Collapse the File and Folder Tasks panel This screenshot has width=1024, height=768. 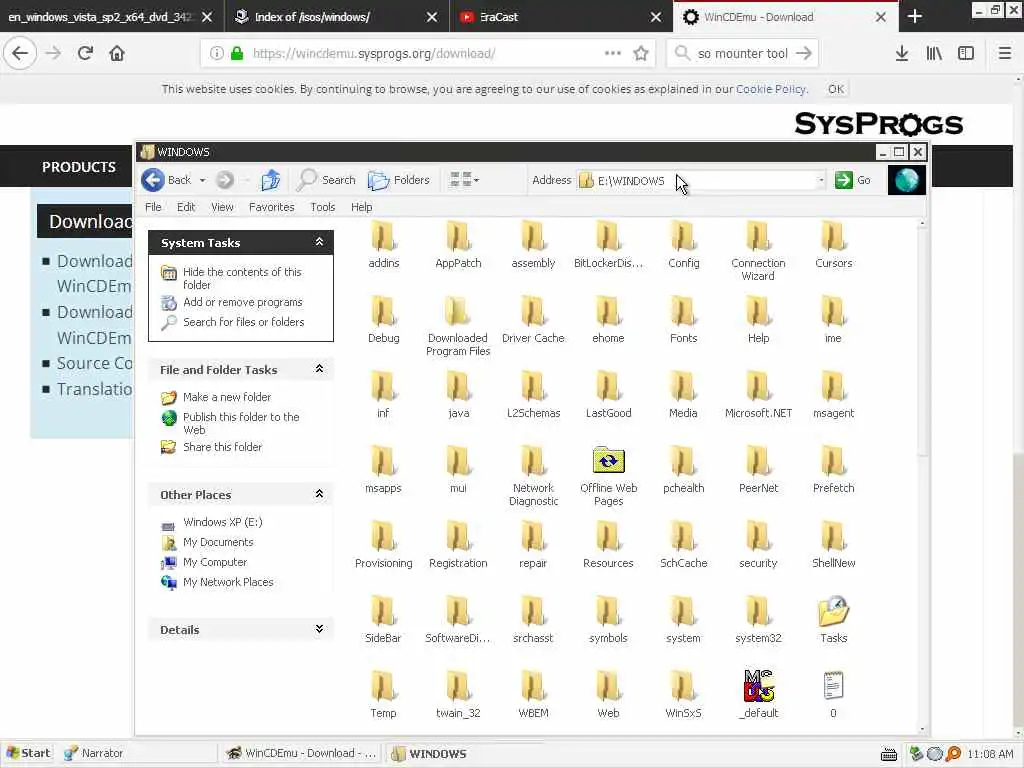[319, 369]
